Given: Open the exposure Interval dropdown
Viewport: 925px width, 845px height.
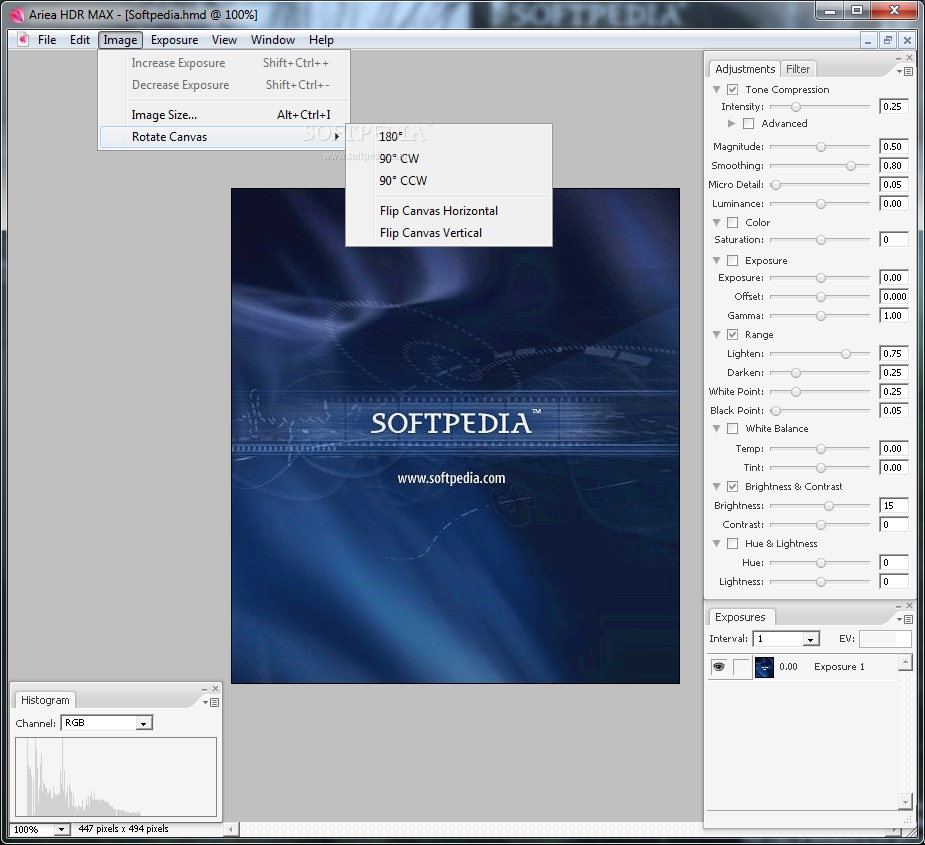Looking at the screenshot, I should pos(811,639).
